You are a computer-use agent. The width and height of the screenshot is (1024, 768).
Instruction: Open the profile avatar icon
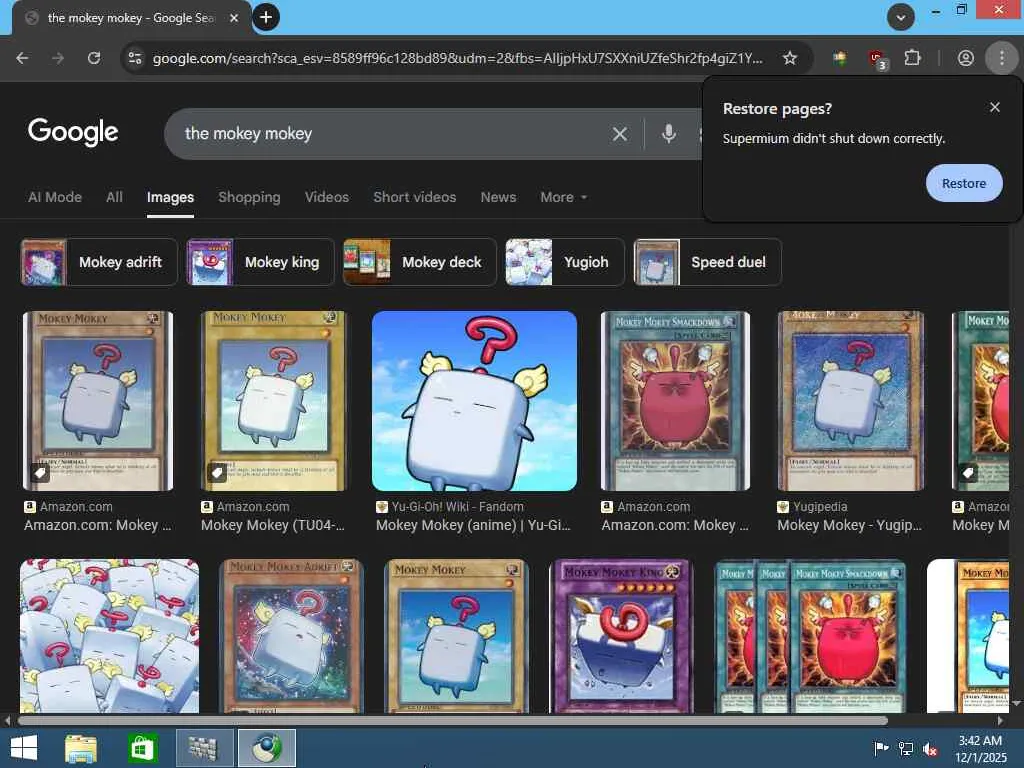click(965, 58)
